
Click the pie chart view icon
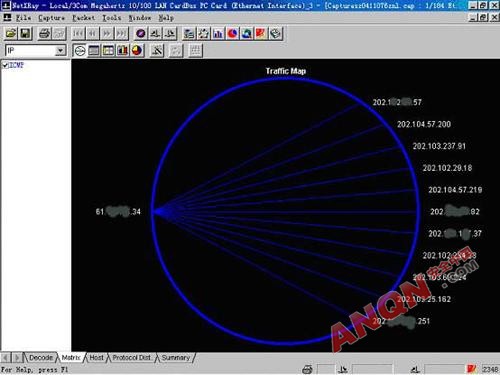click(137, 50)
